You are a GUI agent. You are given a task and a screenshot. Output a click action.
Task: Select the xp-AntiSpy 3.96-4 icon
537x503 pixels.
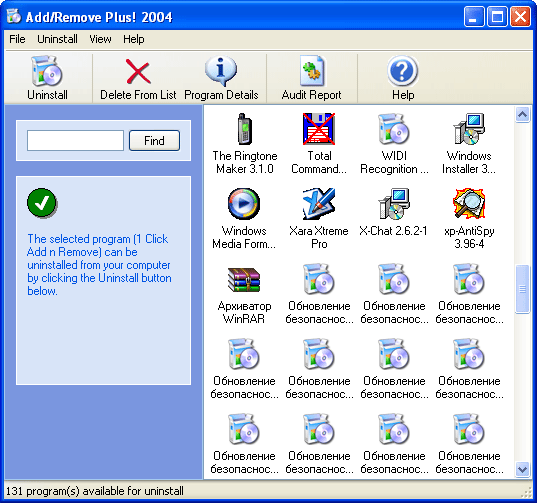point(469,203)
